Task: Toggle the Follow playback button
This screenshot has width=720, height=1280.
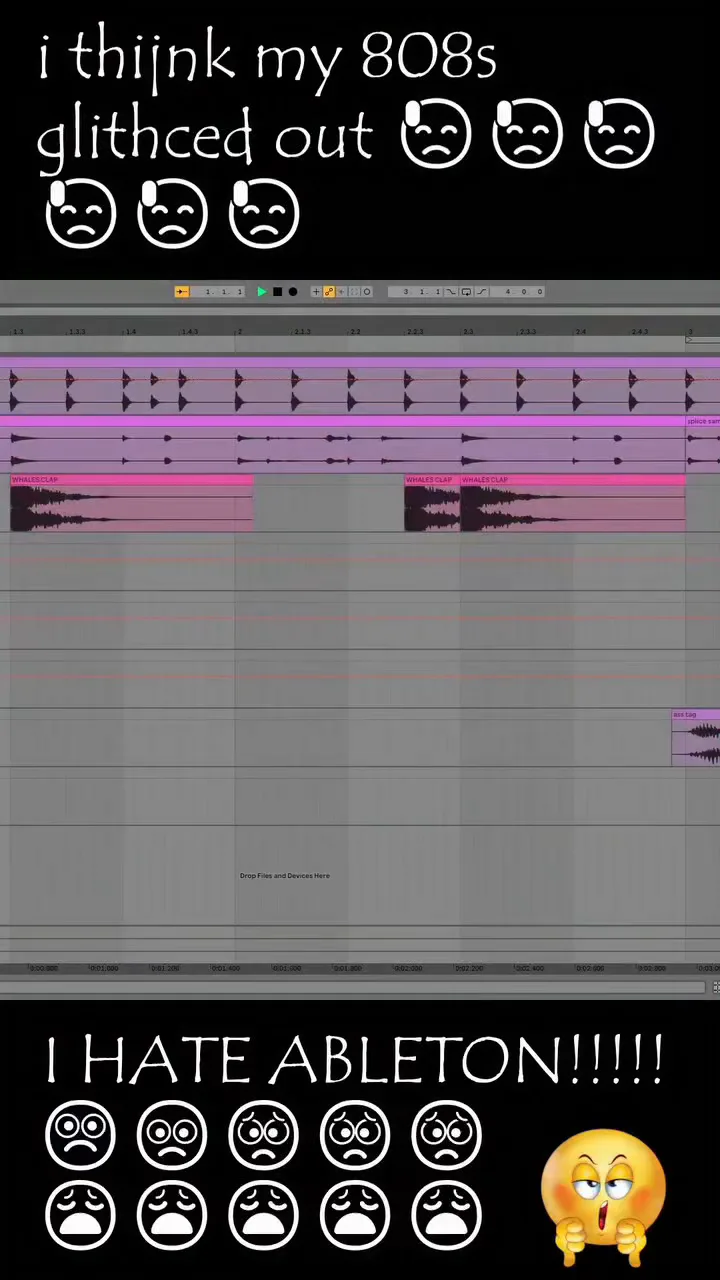Action: (182, 292)
